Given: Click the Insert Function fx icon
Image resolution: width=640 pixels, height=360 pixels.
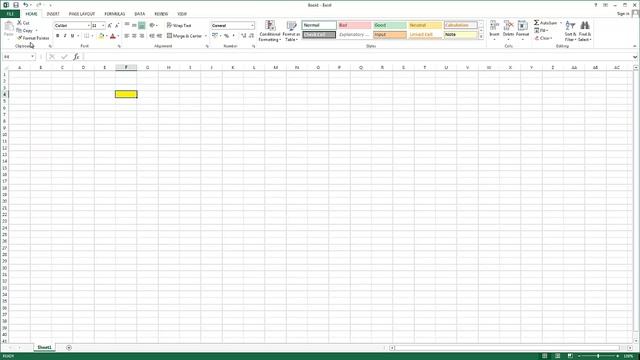Looking at the screenshot, I should [x=76, y=57].
